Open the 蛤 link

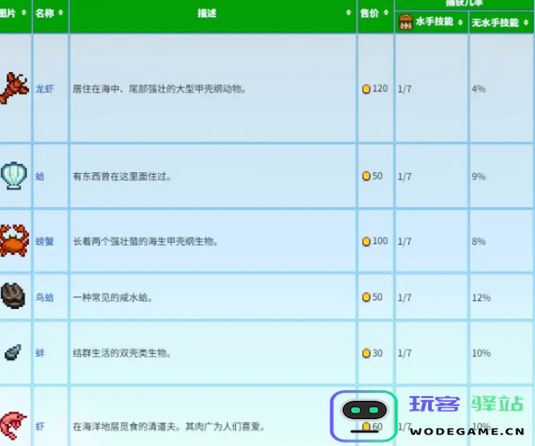click(x=40, y=176)
